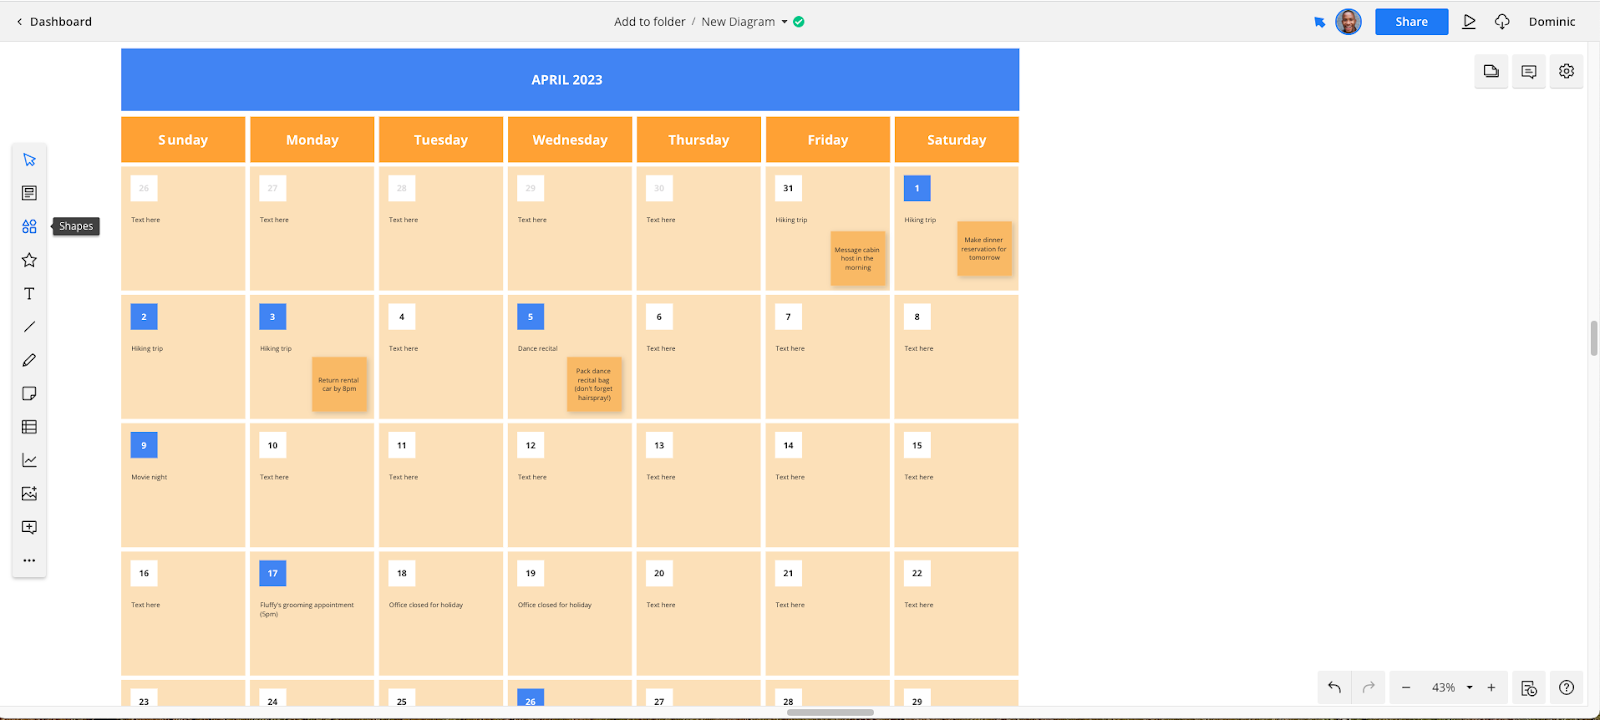This screenshot has width=1600, height=720.
Task: Open more tools ellipsis menu
Action: coord(29,561)
